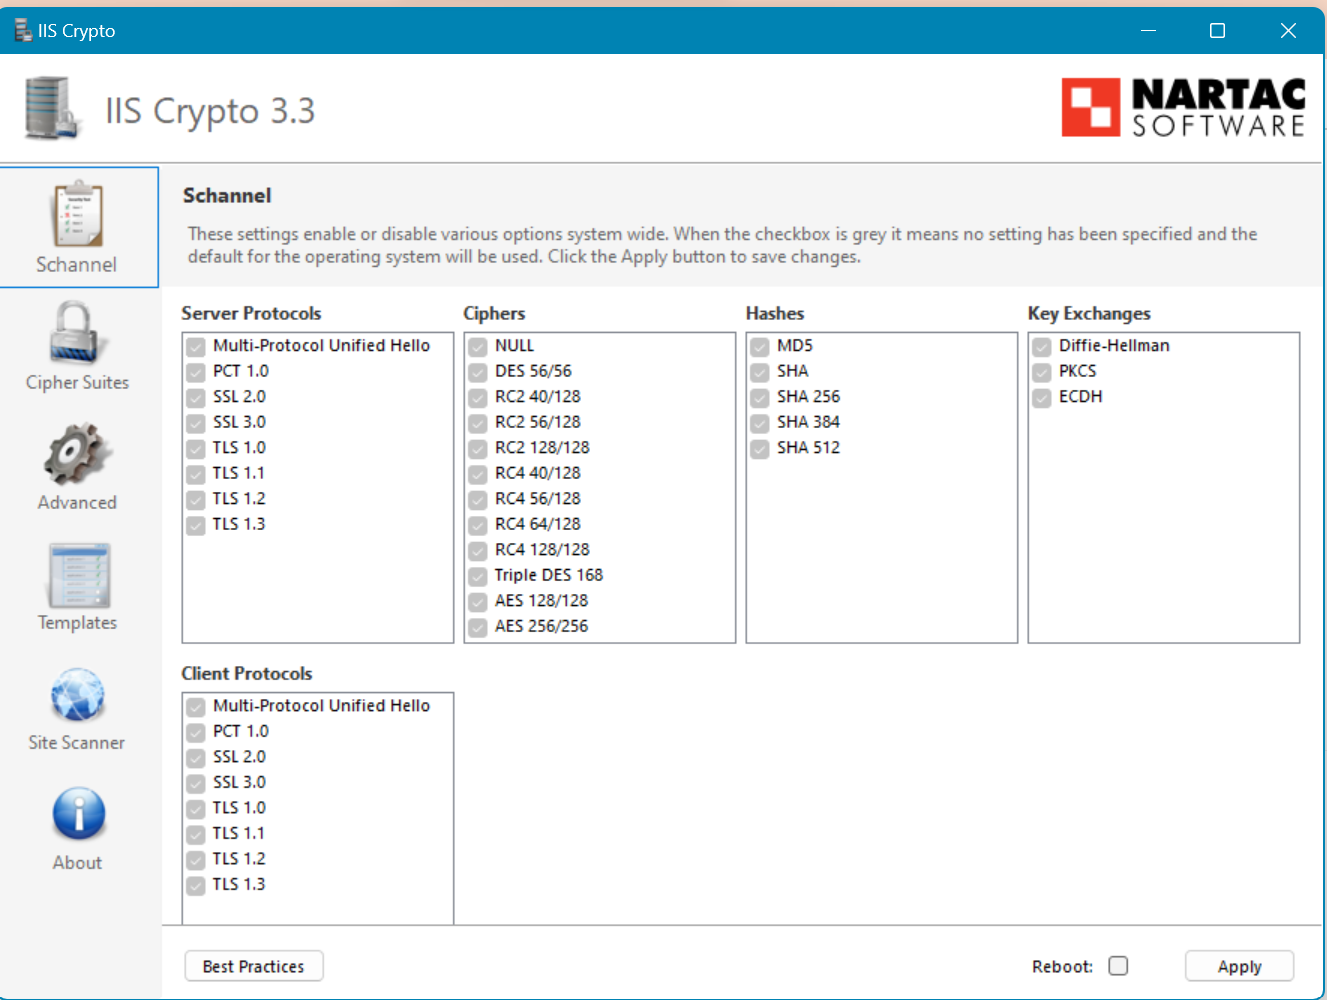1327x1000 pixels.
Task: Click the Best Practices button
Action: pyautogui.click(x=253, y=966)
